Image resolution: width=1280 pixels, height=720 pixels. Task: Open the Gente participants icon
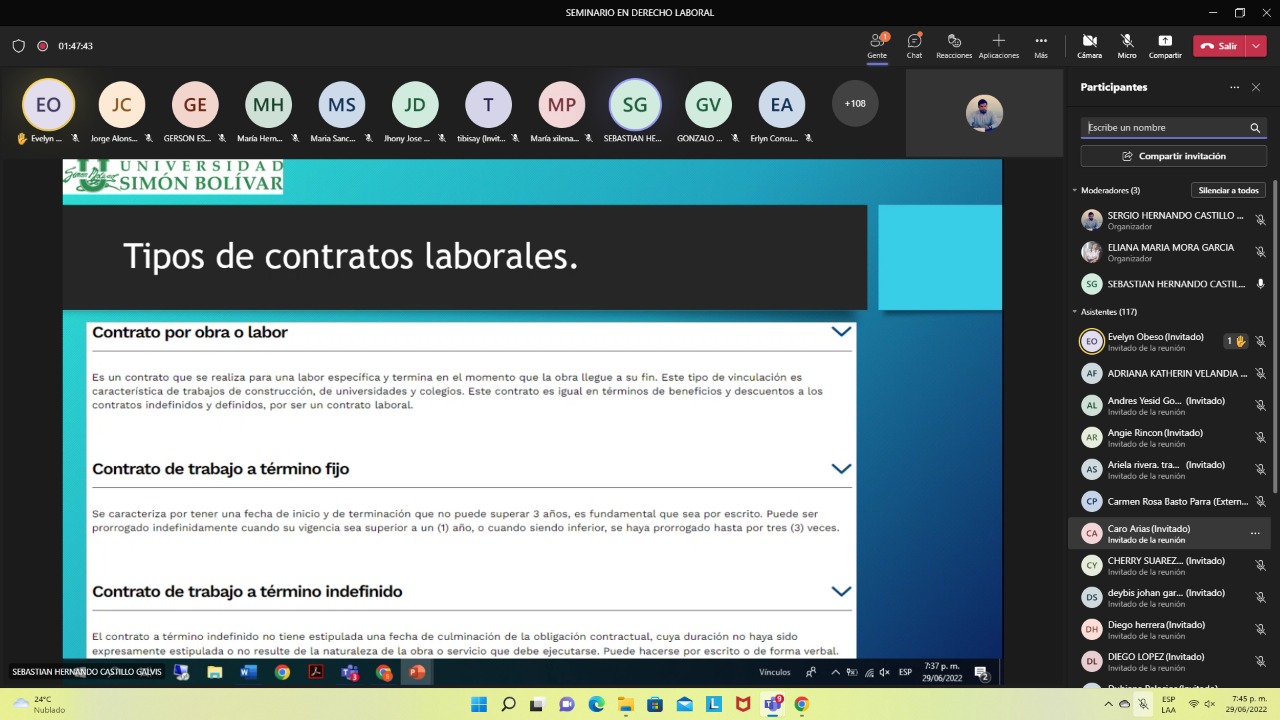point(877,41)
